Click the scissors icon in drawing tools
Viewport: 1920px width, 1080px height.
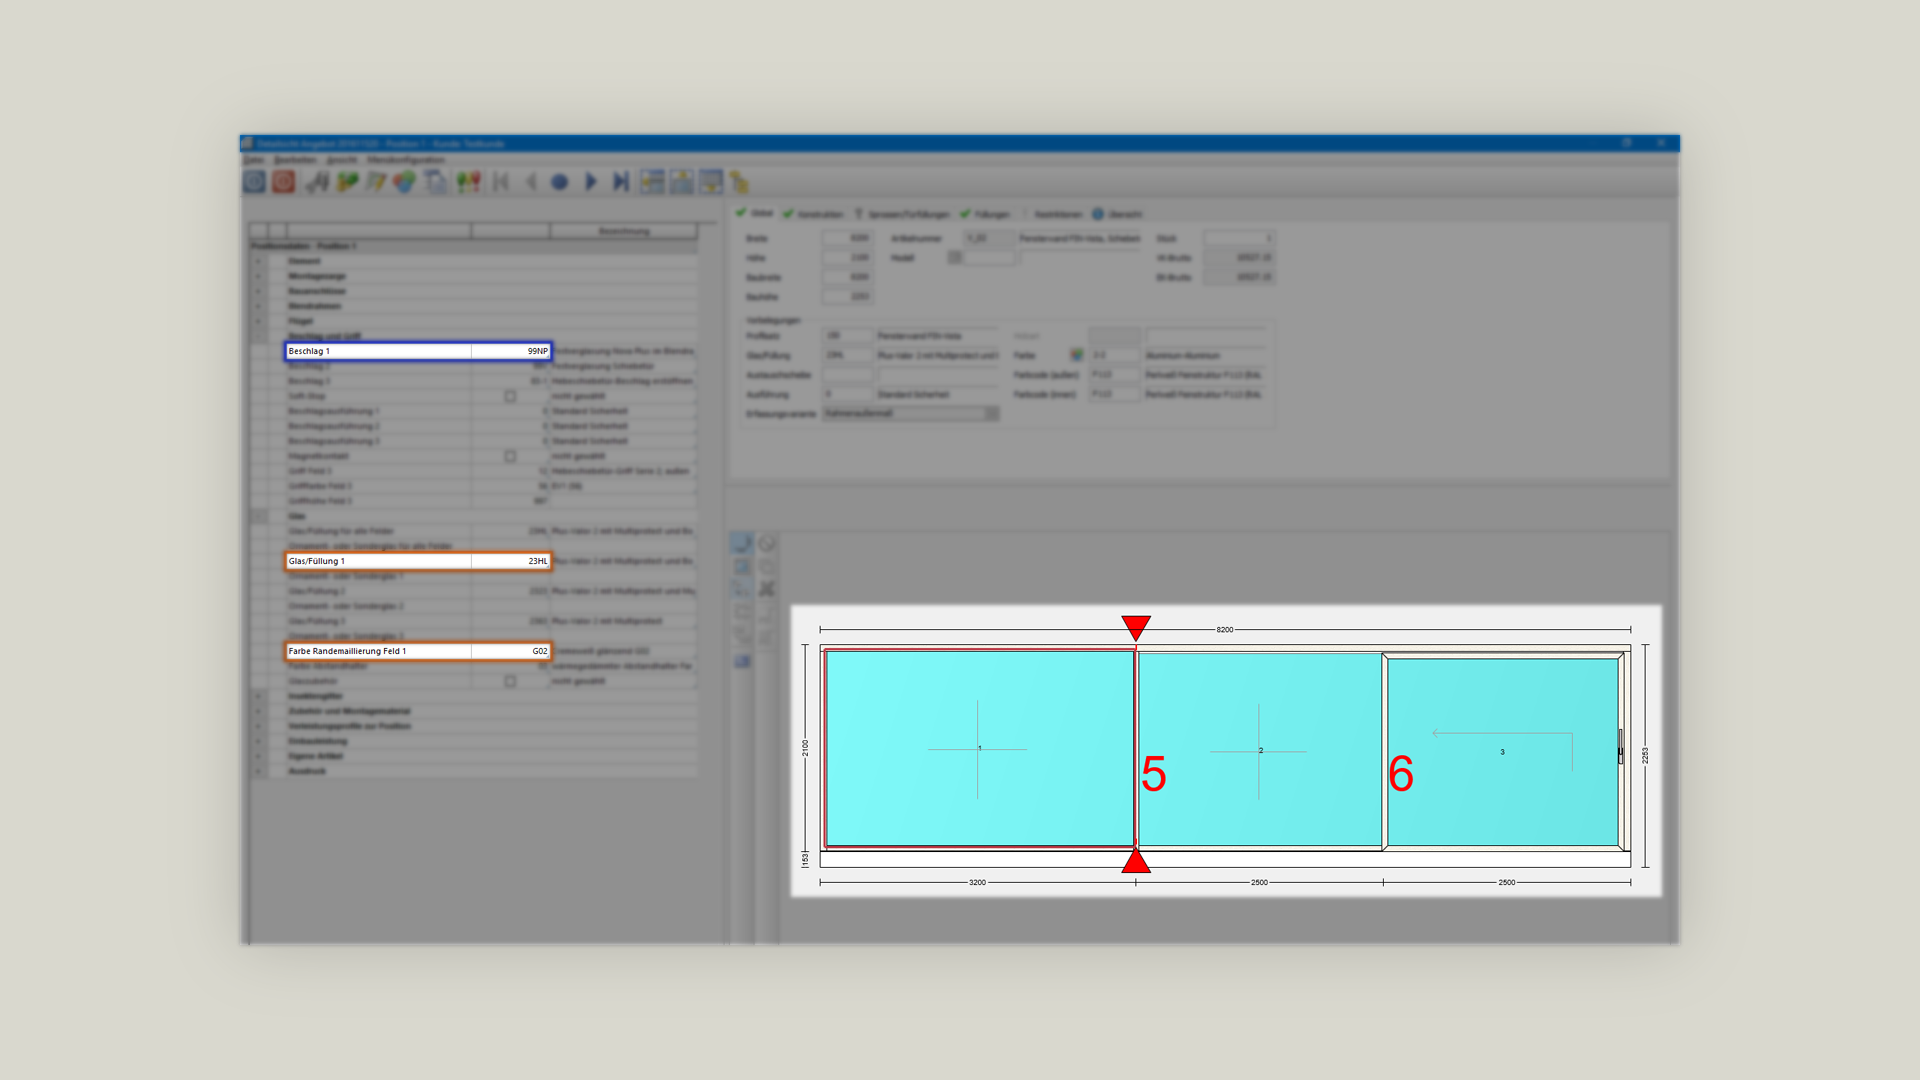[x=767, y=589]
